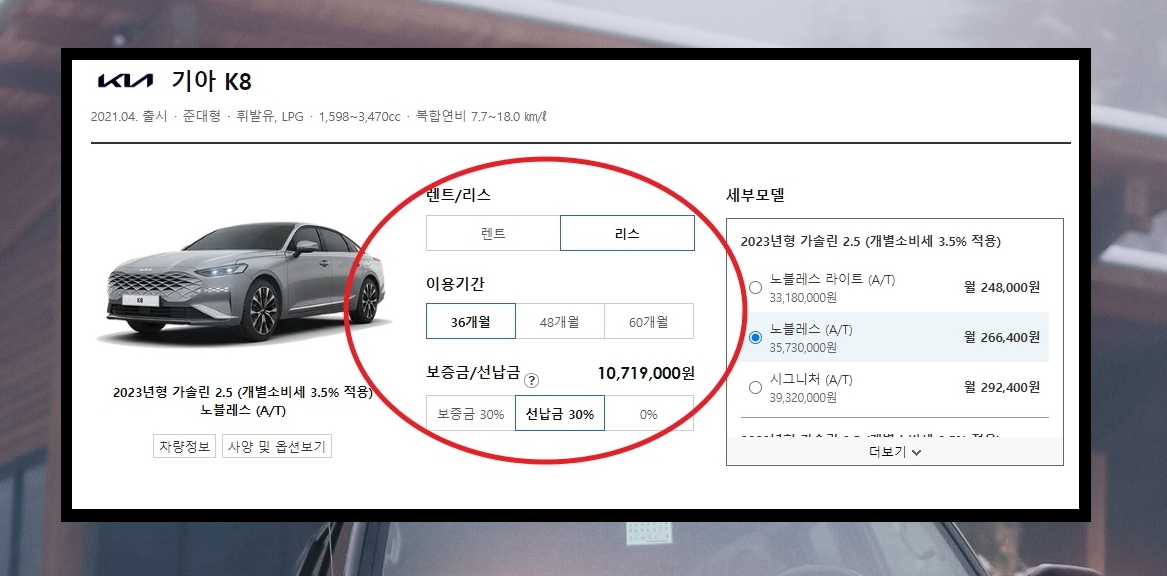Click the 2021.04. 출시 spec line
1167x576 pixels.
pyautogui.click(x=319, y=117)
